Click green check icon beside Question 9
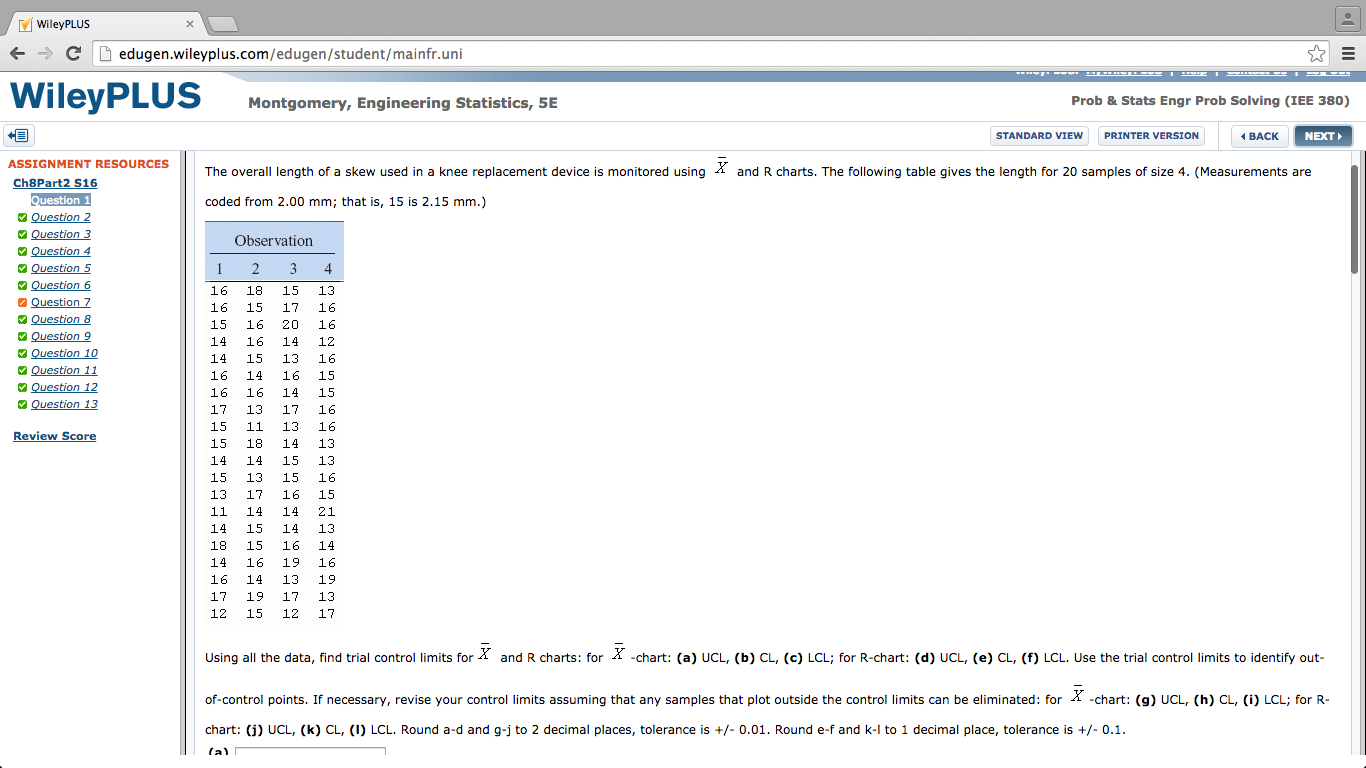The height and width of the screenshot is (768, 1366). [x=22, y=336]
